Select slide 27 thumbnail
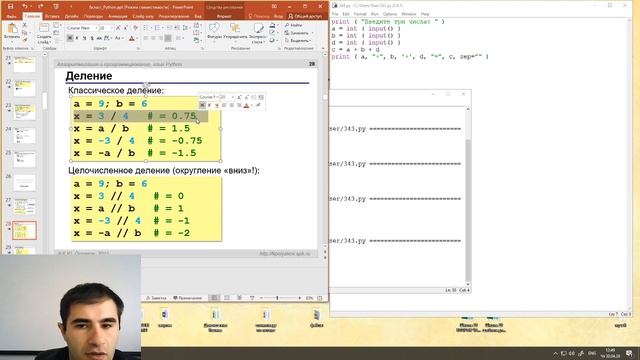This screenshot has height=360, width=640. 24,207
